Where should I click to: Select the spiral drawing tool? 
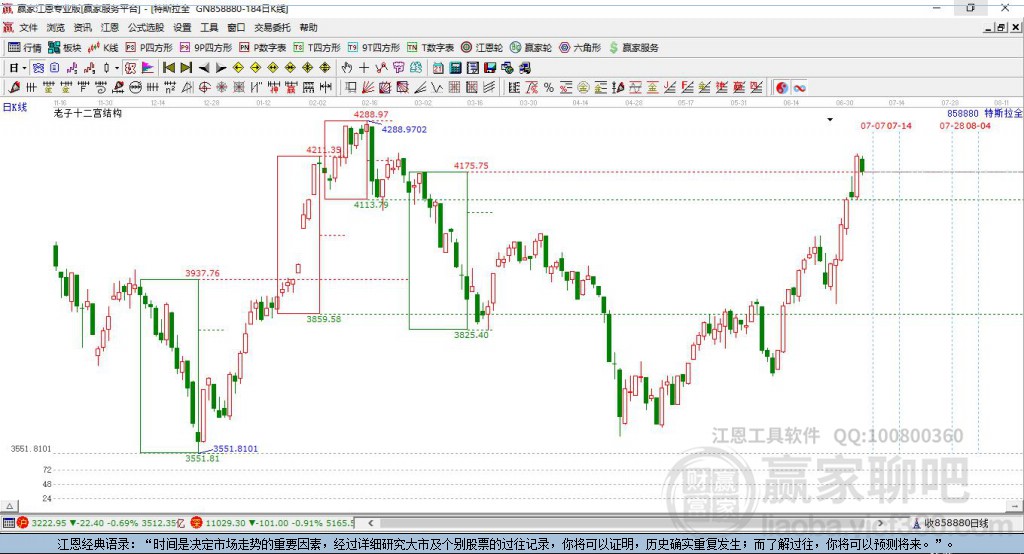pos(101,88)
